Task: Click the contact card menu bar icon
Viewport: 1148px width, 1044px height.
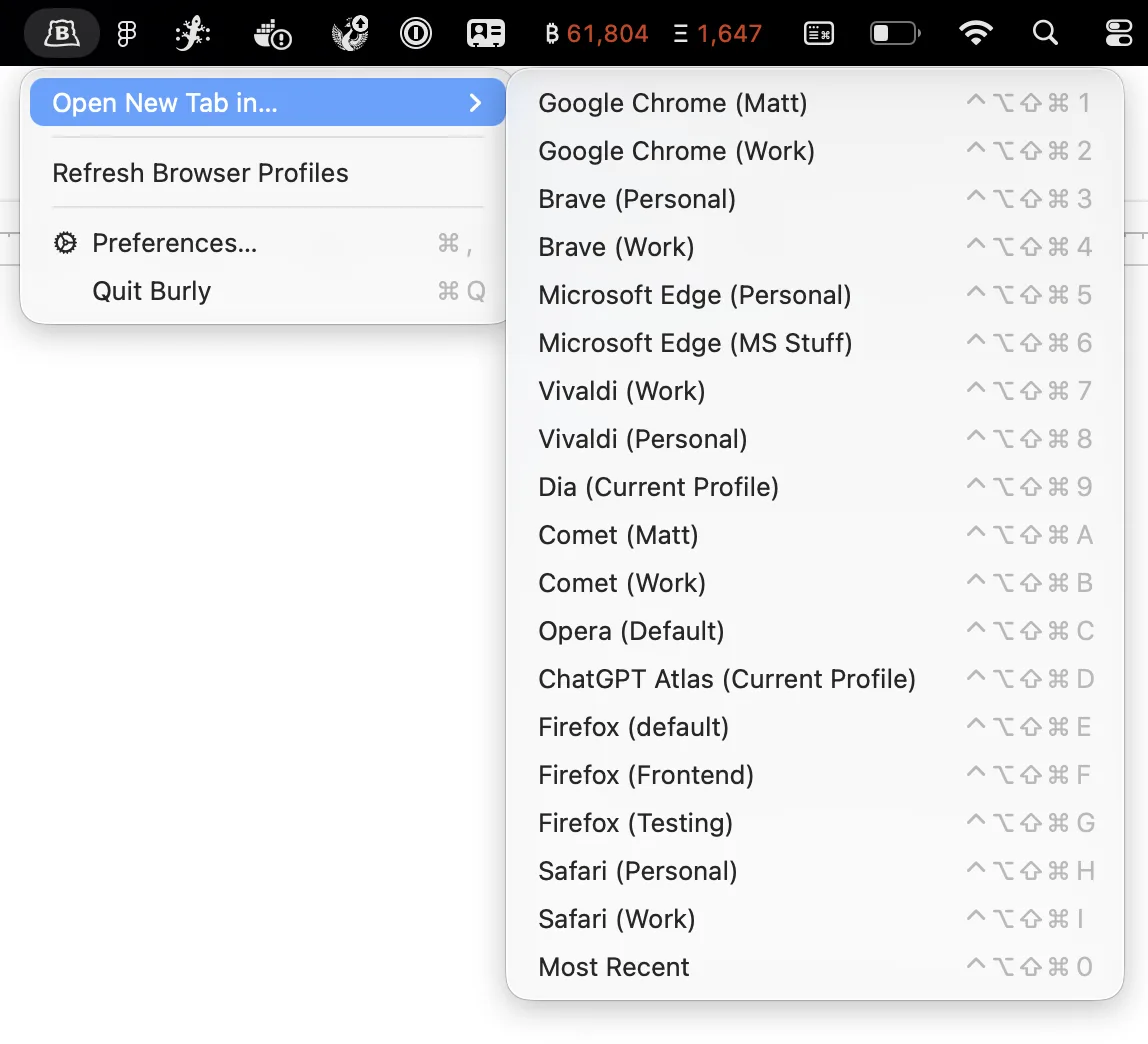Action: coord(486,33)
